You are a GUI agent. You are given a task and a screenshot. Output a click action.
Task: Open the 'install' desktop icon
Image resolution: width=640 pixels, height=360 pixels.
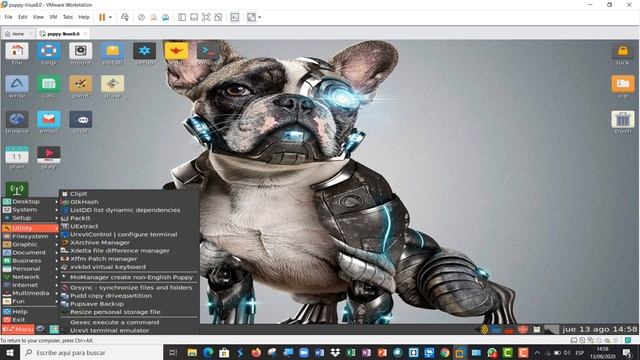[112, 52]
